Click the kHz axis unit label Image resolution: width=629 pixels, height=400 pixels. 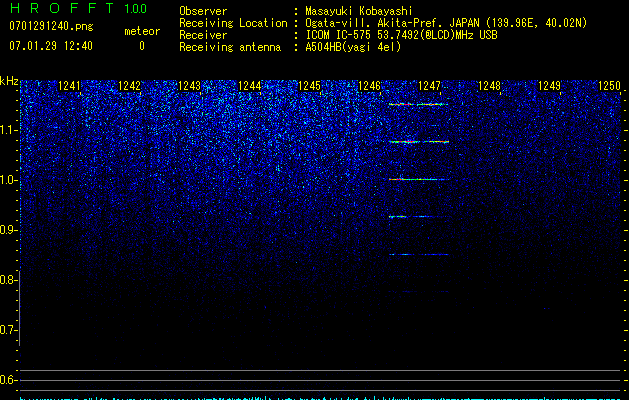pyautogui.click(x=9, y=81)
